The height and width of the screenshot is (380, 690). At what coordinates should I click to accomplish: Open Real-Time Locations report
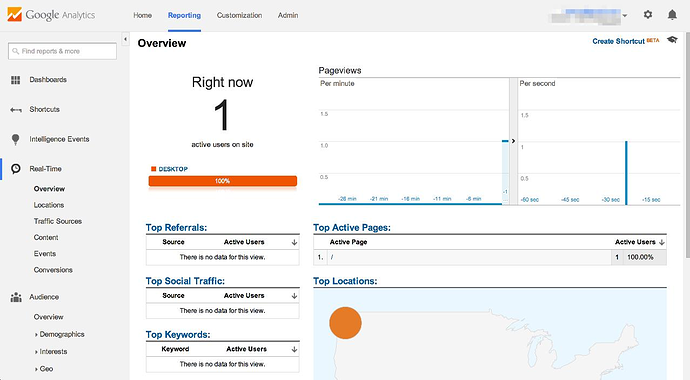click(x=49, y=205)
